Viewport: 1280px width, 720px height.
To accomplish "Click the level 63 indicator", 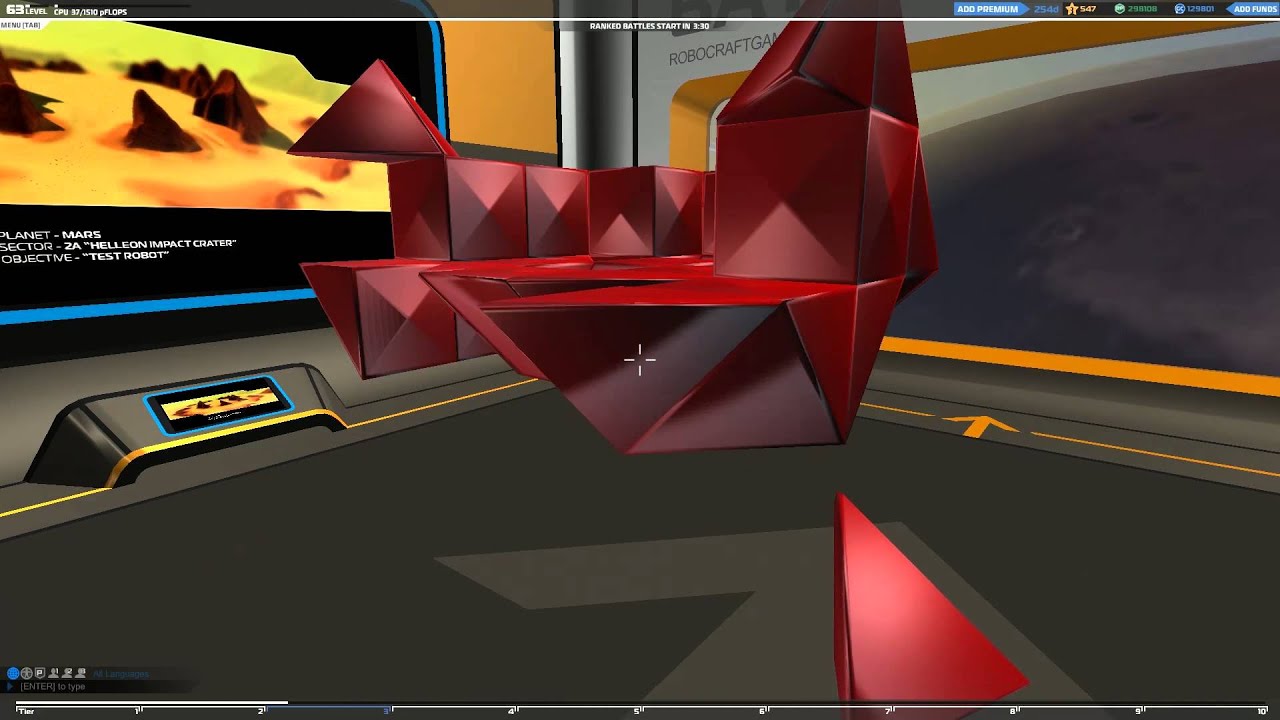I will coord(26,10).
